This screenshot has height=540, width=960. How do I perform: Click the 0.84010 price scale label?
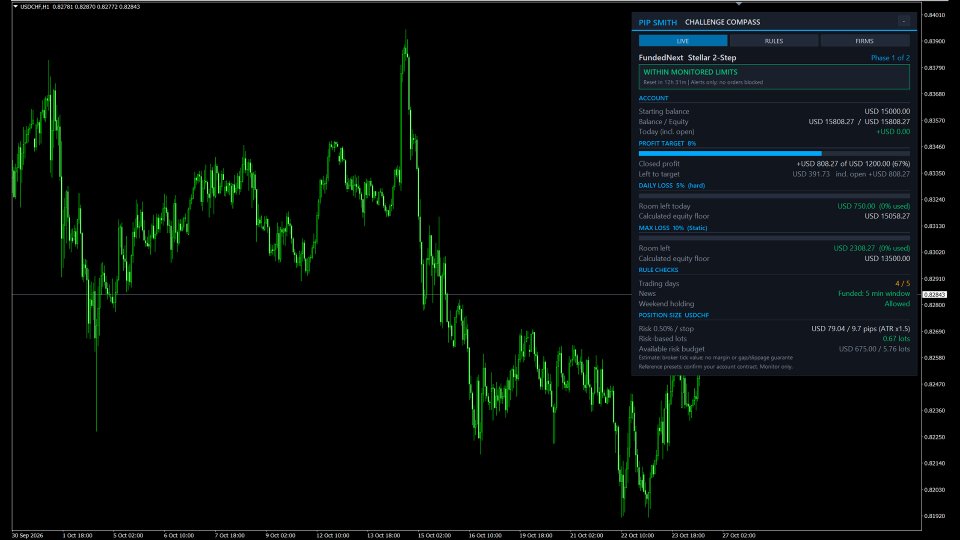click(x=934, y=15)
